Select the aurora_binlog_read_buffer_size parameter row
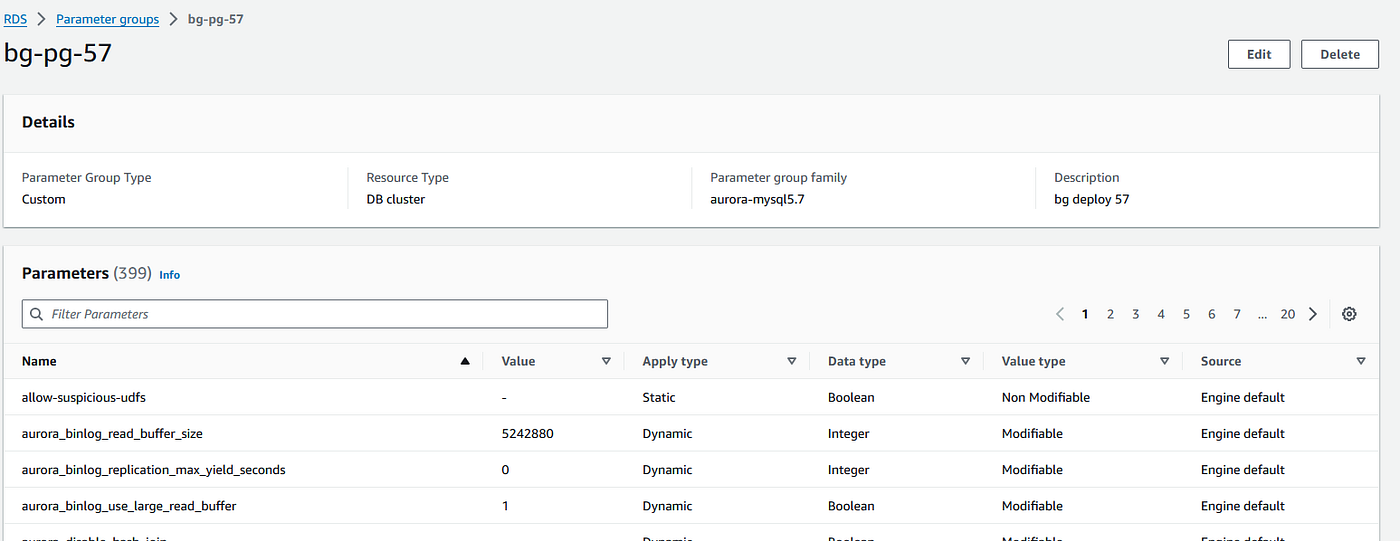The height and width of the screenshot is (541, 1400). [x=118, y=434]
